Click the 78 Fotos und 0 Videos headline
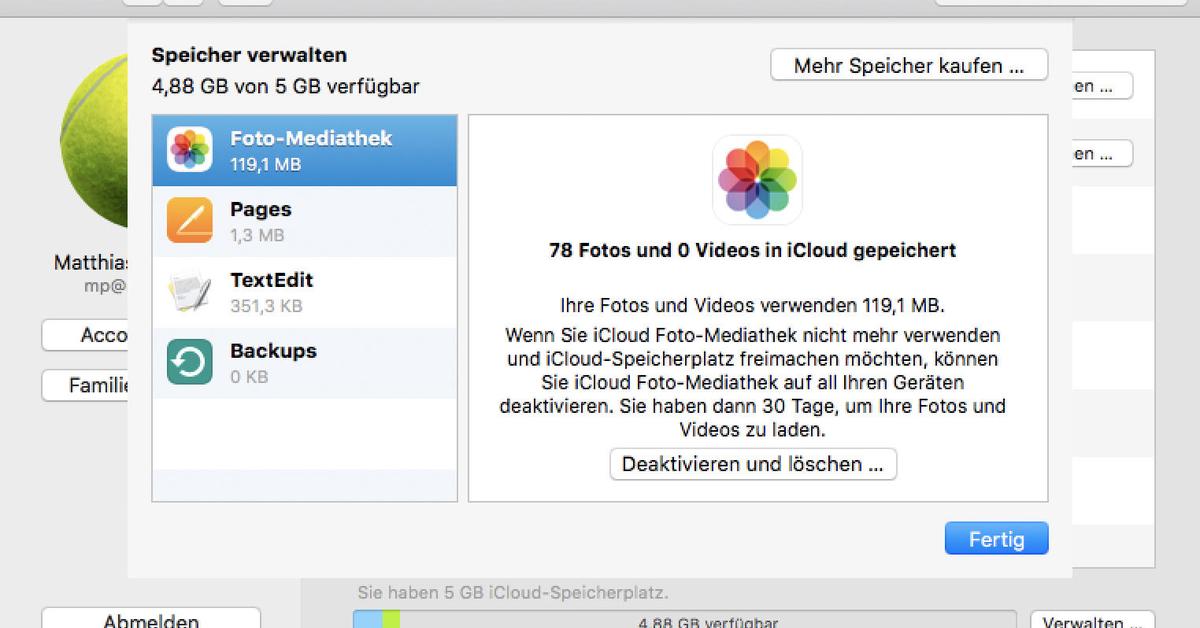The height and width of the screenshot is (628, 1200). pyautogui.click(x=753, y=250)
